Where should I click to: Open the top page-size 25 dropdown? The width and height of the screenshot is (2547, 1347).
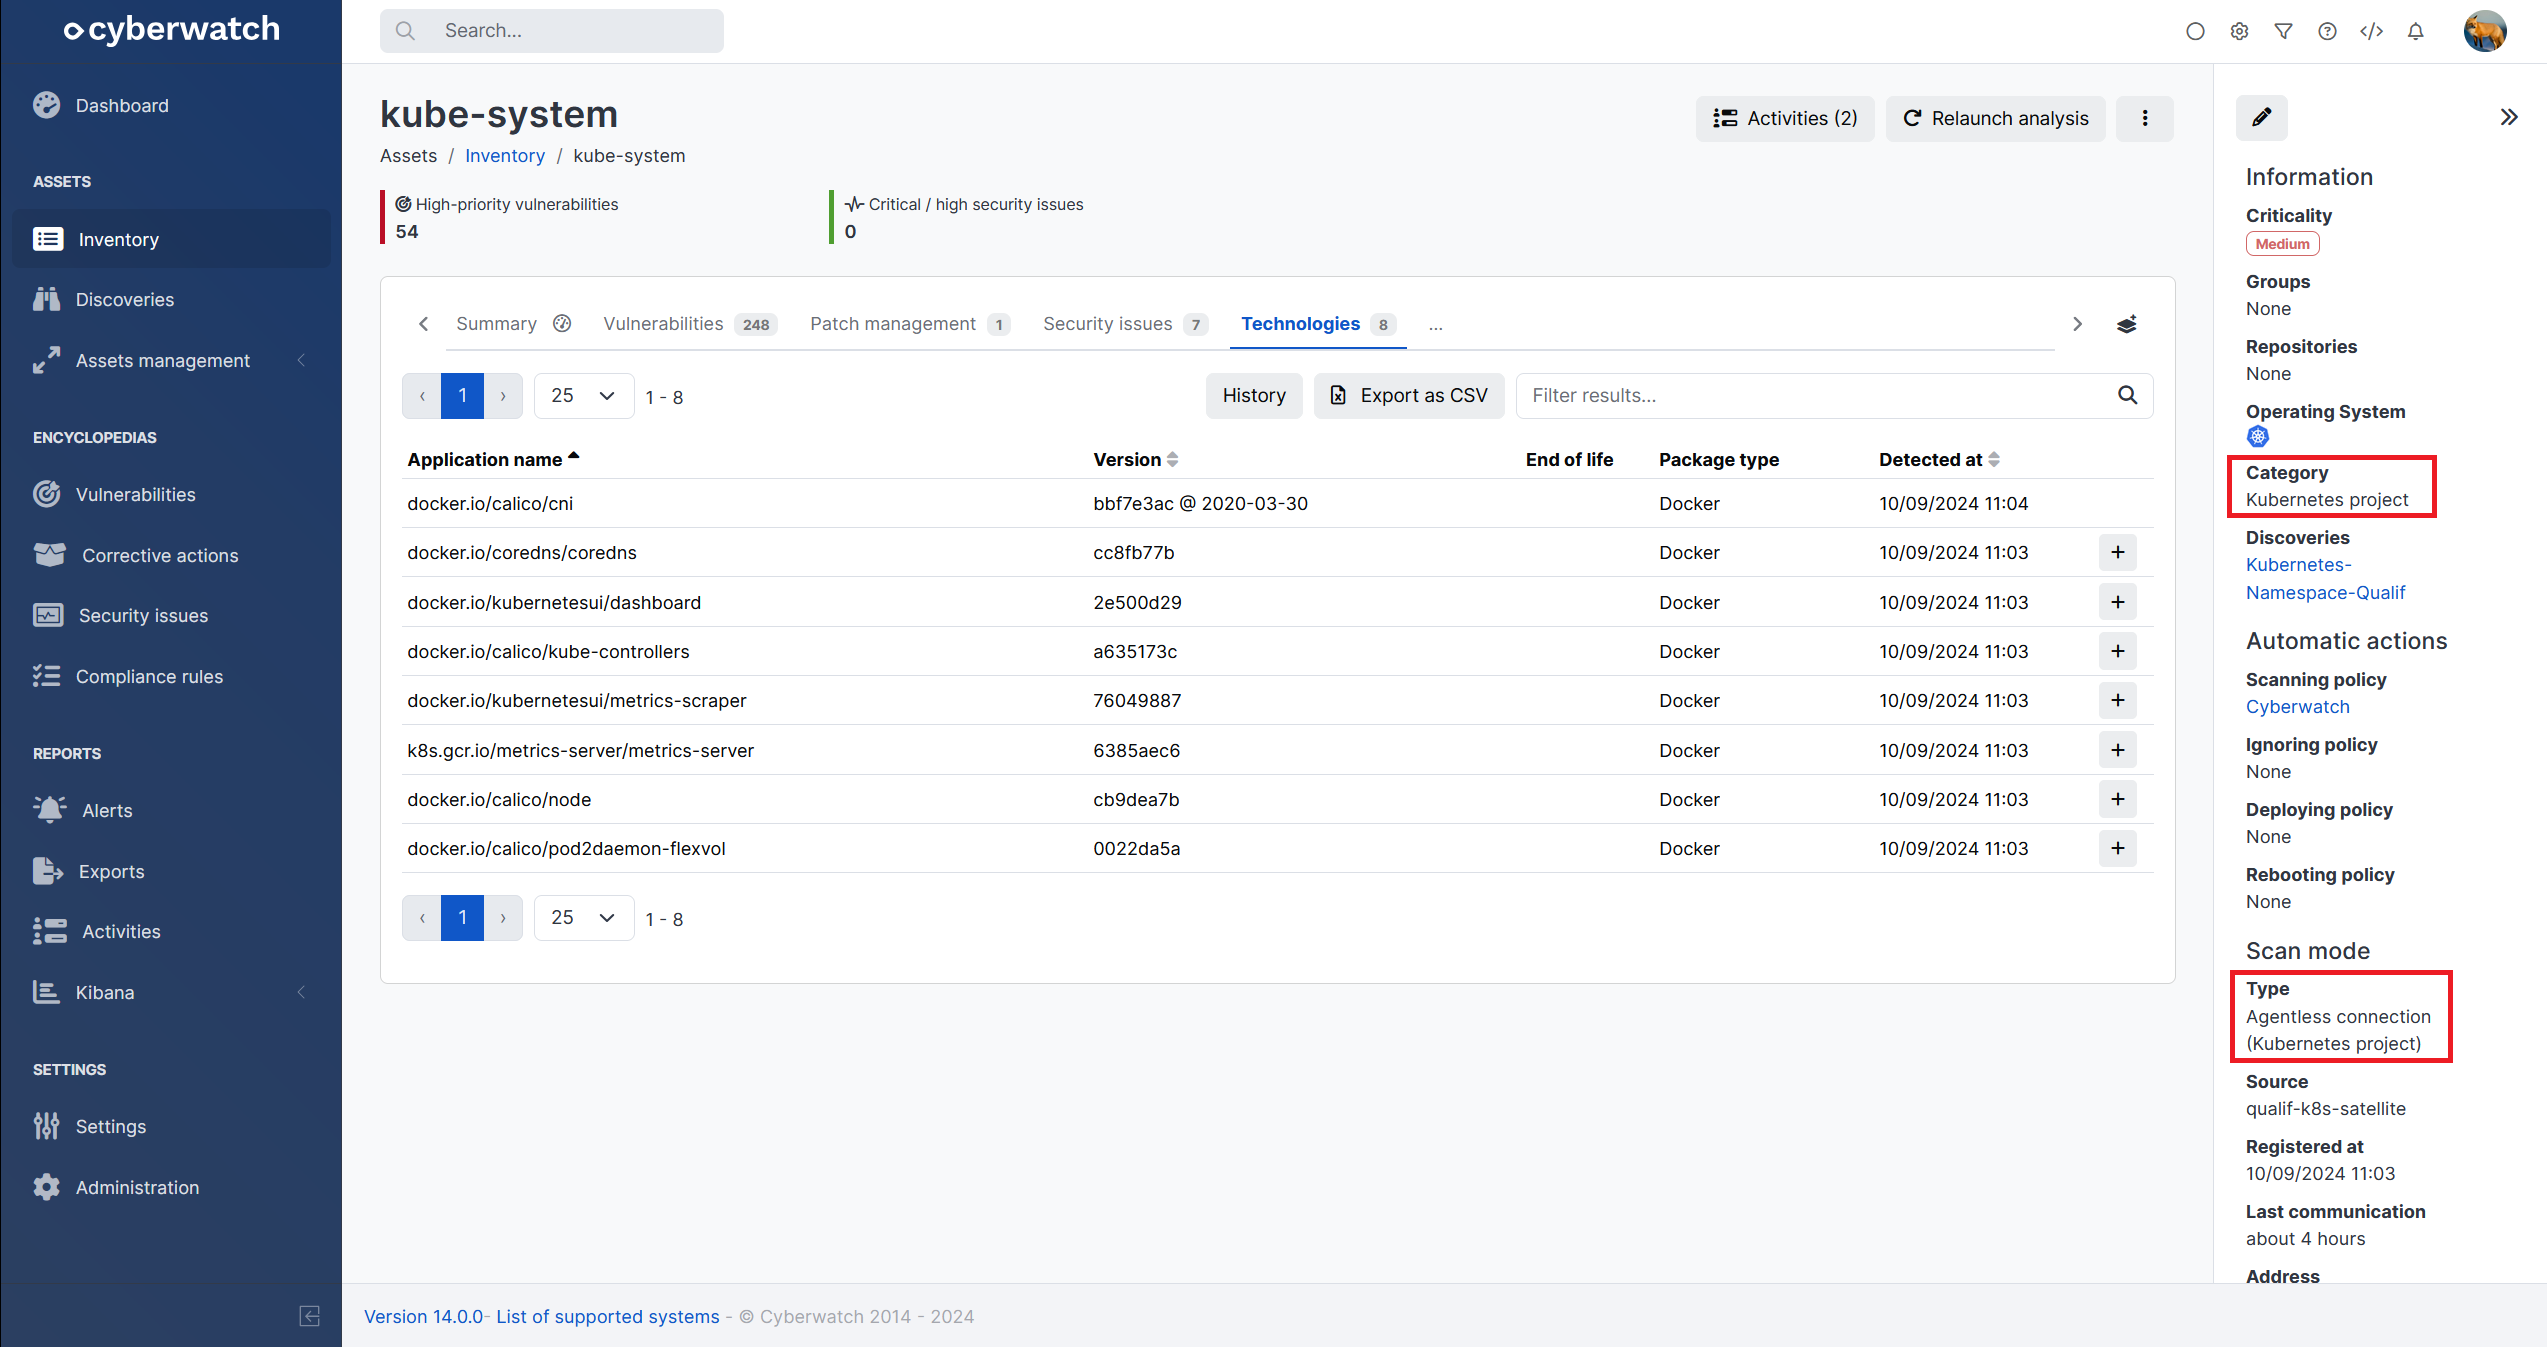pos(584,396)
